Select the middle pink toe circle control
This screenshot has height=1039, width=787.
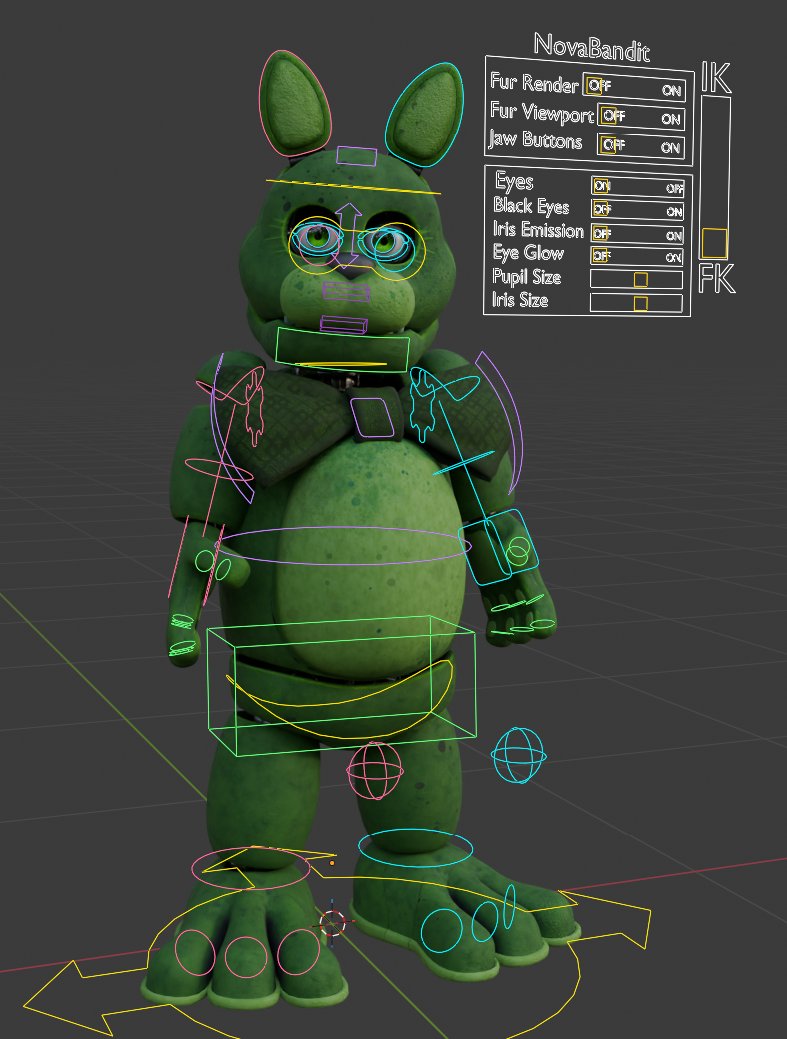click(x=246, y=958)
